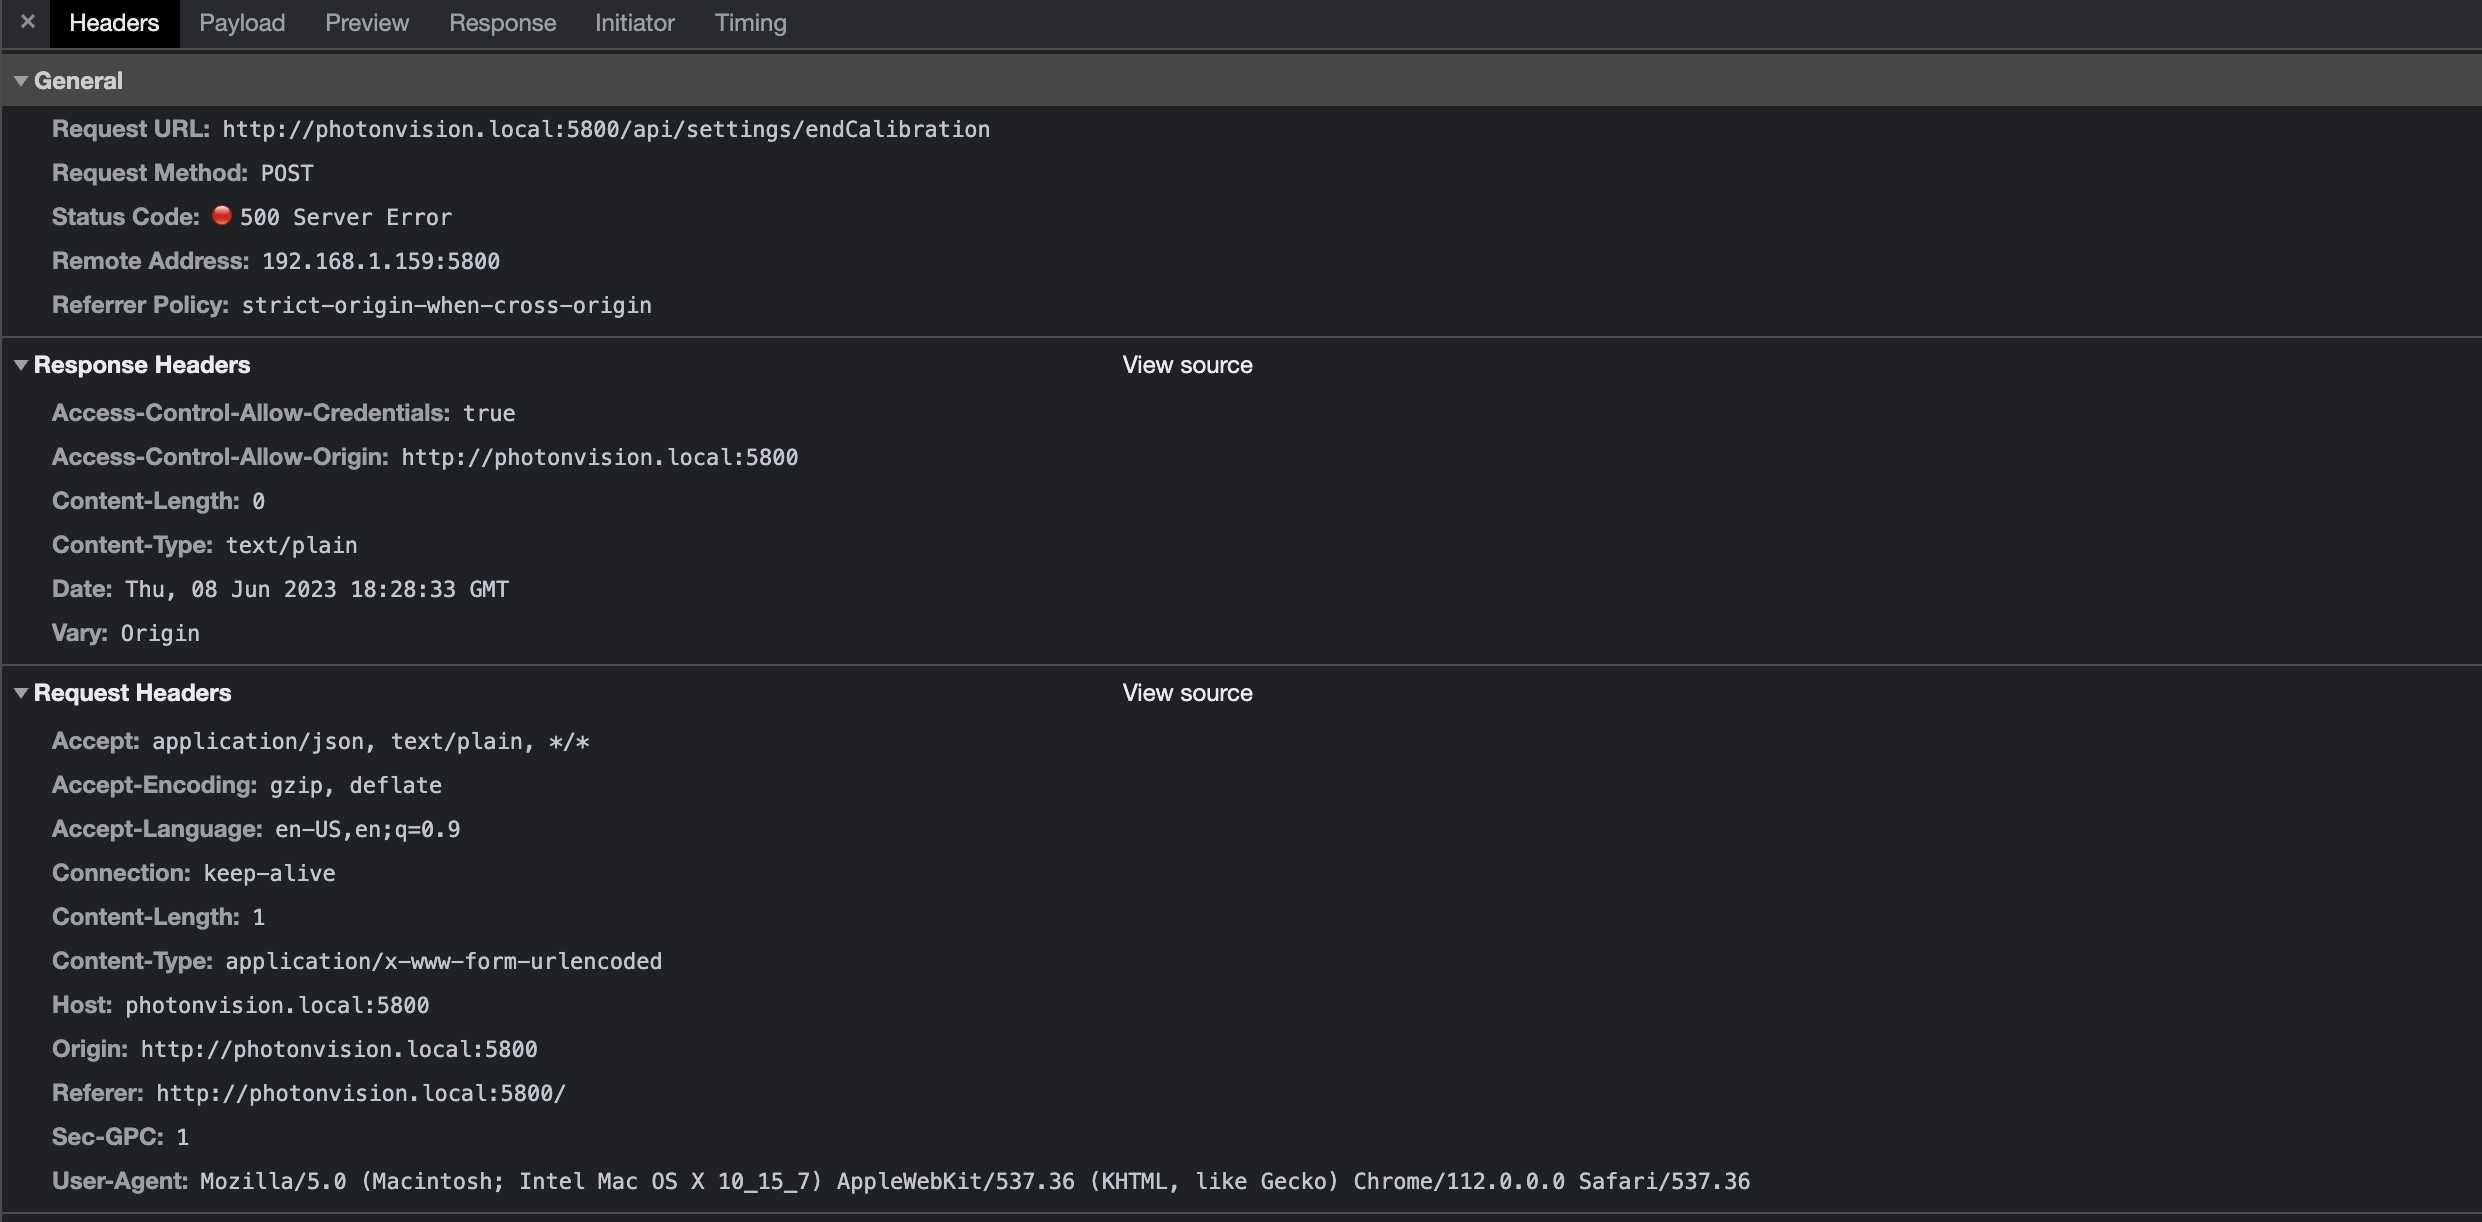Click the Origin header value link
This screenshot has width=2482, height=1222.
tap(337, 1049)
